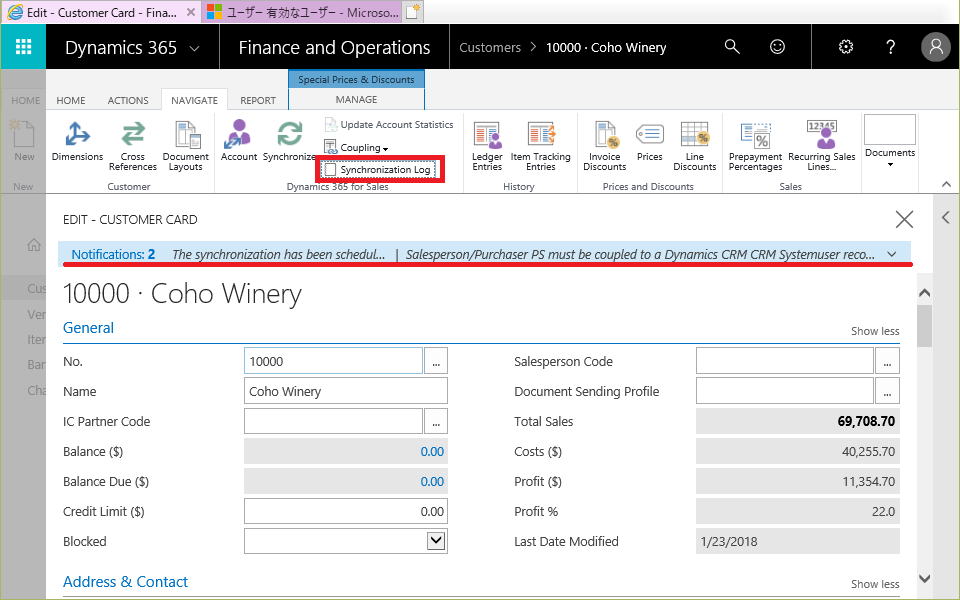Expand the Dynamics 365 dropdown chevron
The image size is (960, 600).
click(195, 48)
